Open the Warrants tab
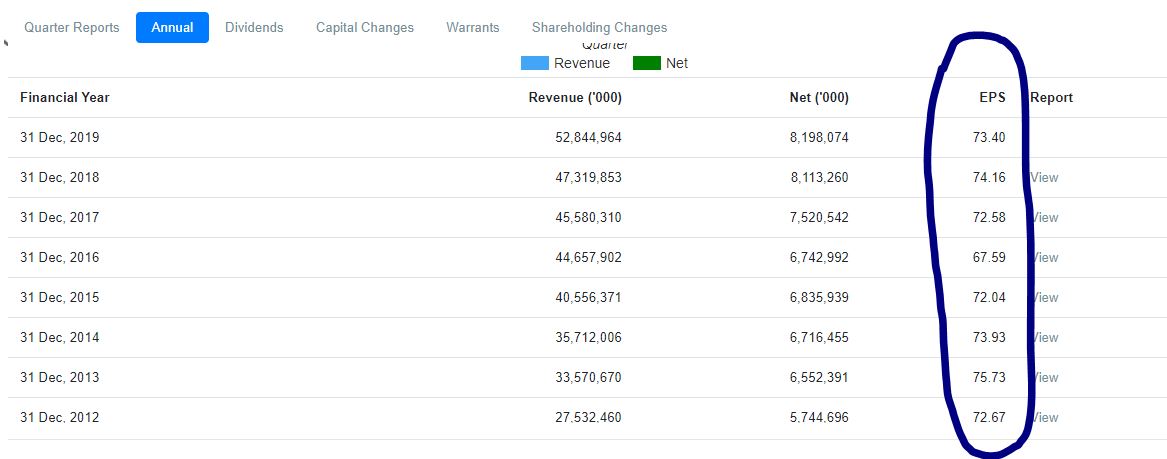 [x=473, y=28]
